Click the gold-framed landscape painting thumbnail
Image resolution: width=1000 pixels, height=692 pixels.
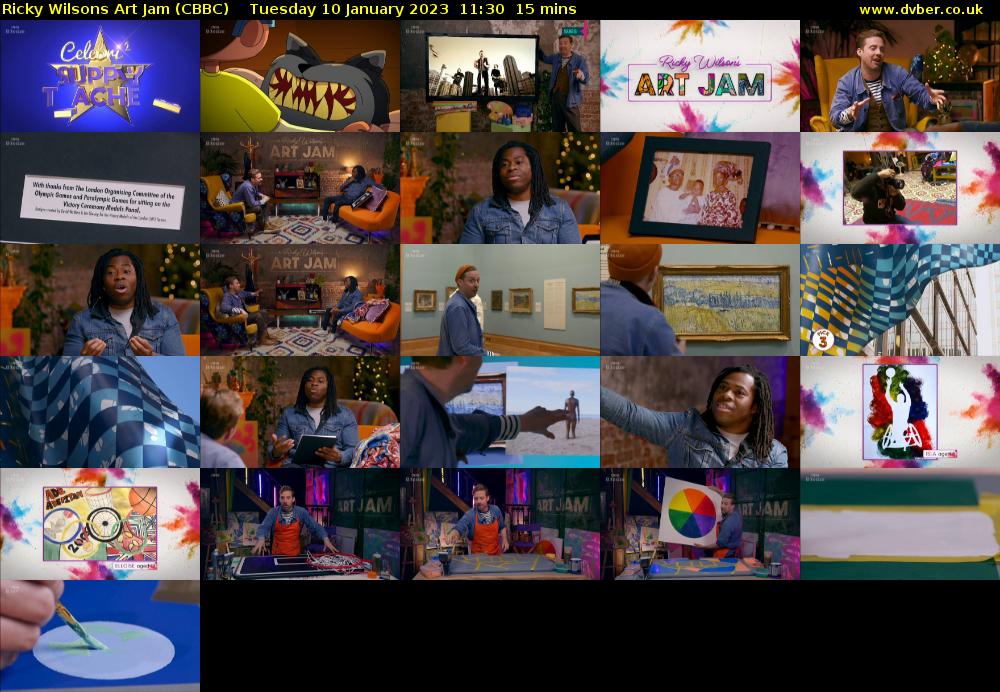700,300
